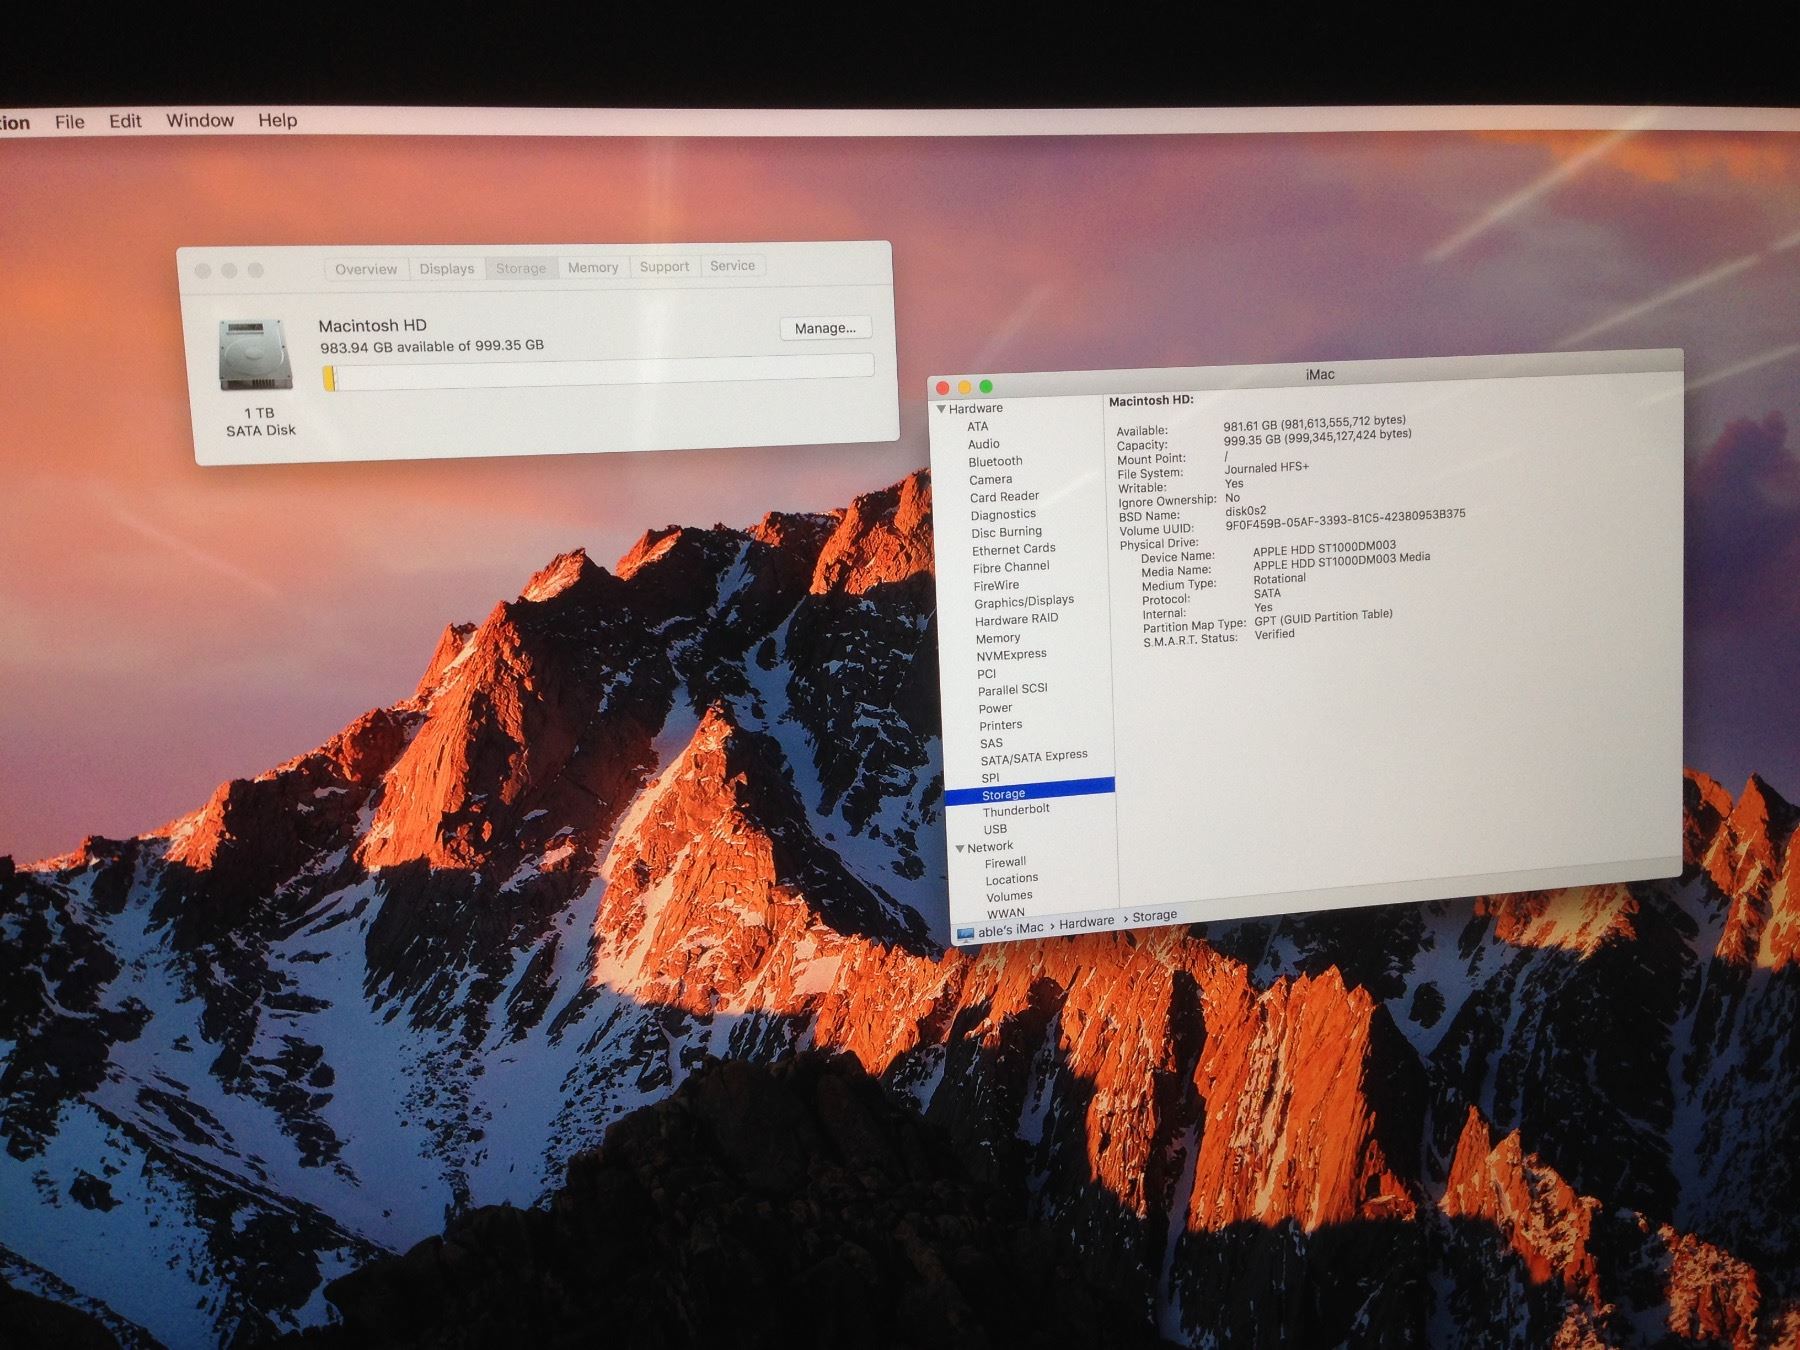Viewport: 1800px width, 1350px height.
Task: Select Thunderbolt in the hardware list
Action: pos(1016,810)
